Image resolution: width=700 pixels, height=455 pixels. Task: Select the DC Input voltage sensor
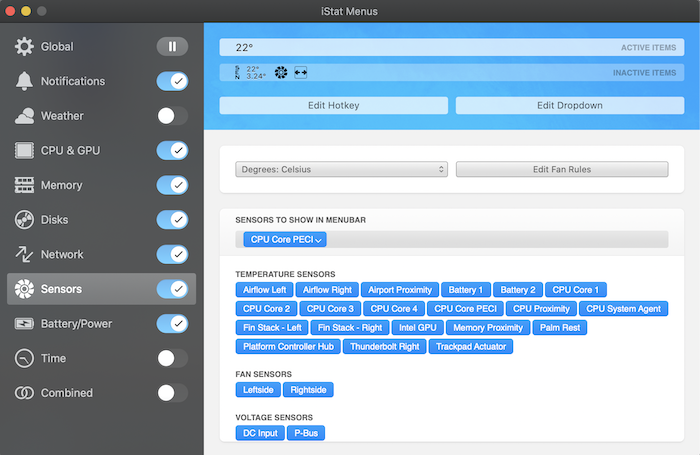[260, 433]
